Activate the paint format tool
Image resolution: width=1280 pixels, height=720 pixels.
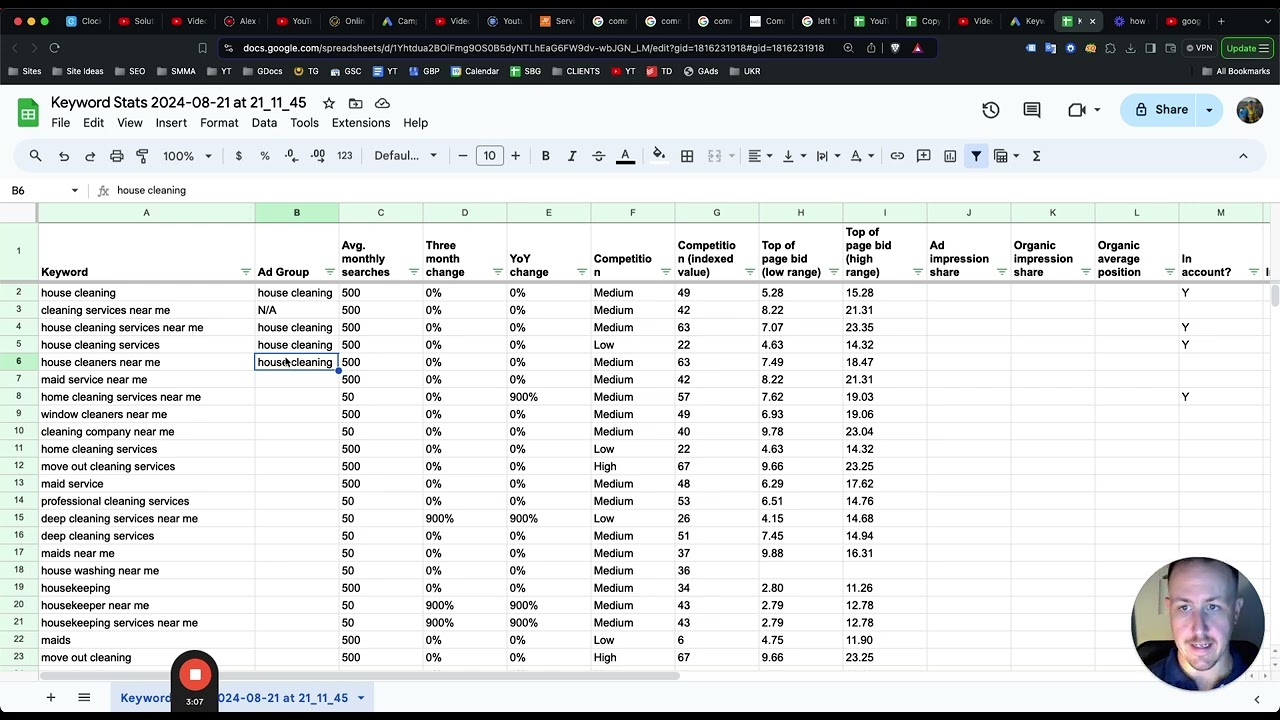142,156
